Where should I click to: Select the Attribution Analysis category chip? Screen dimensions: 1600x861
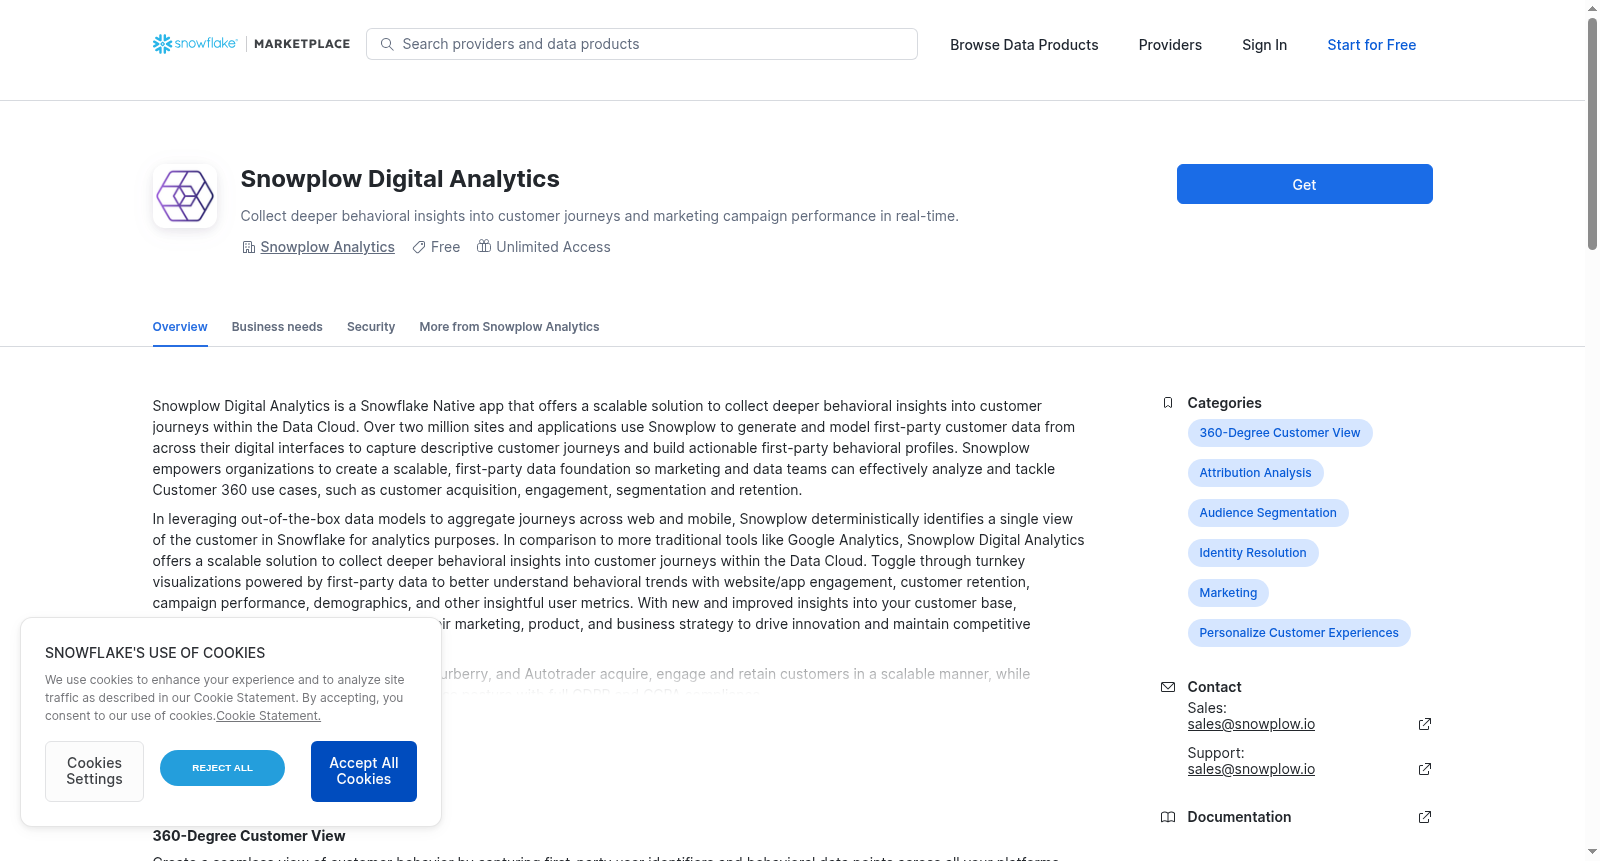pyautogui.click(x=1255, y=473)
